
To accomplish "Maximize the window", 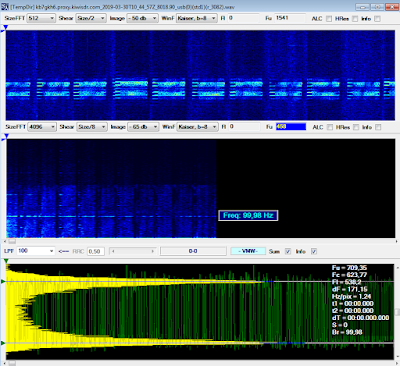I will [377, 7].
